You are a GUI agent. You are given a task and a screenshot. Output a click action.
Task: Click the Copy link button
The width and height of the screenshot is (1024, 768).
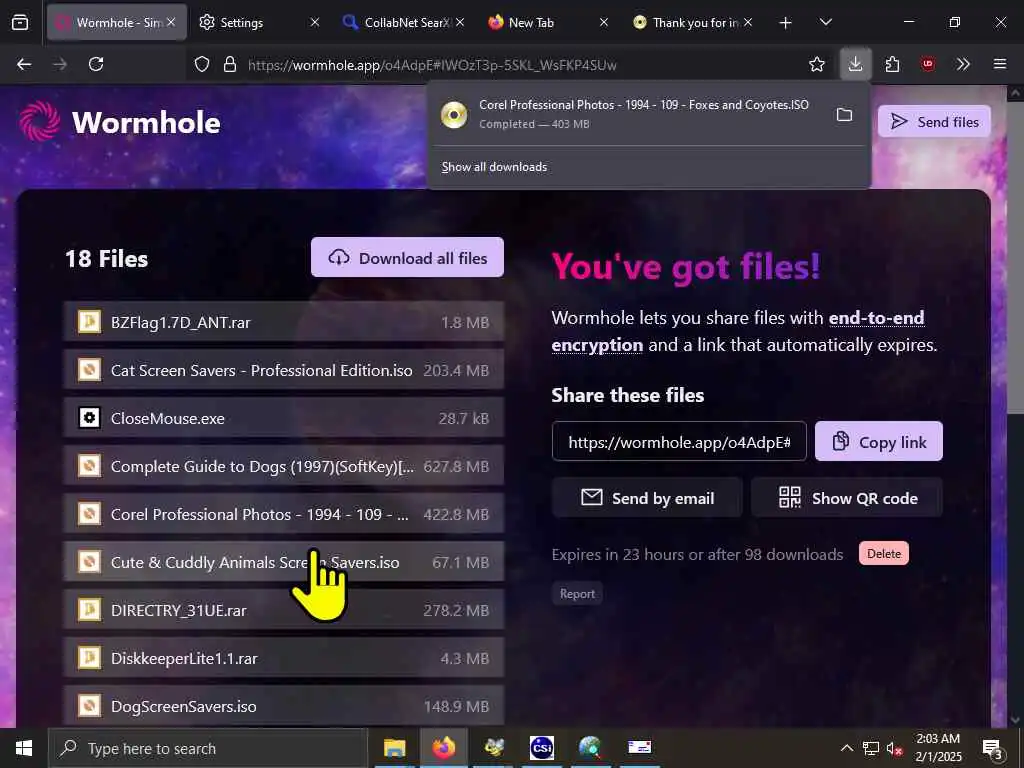[878, 441]
